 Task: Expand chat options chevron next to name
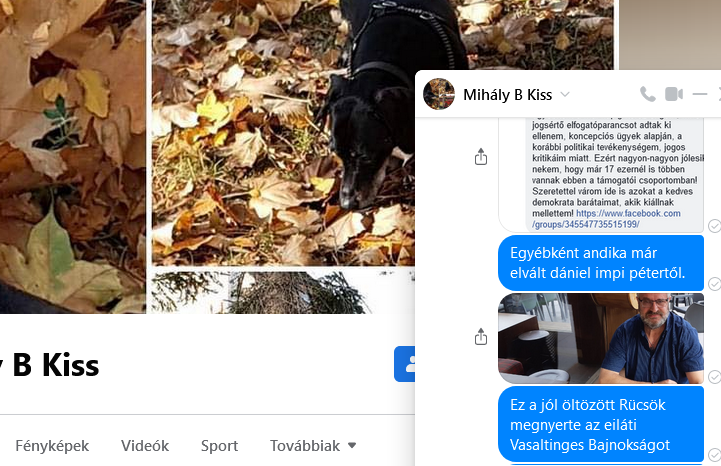pos(565,95)
